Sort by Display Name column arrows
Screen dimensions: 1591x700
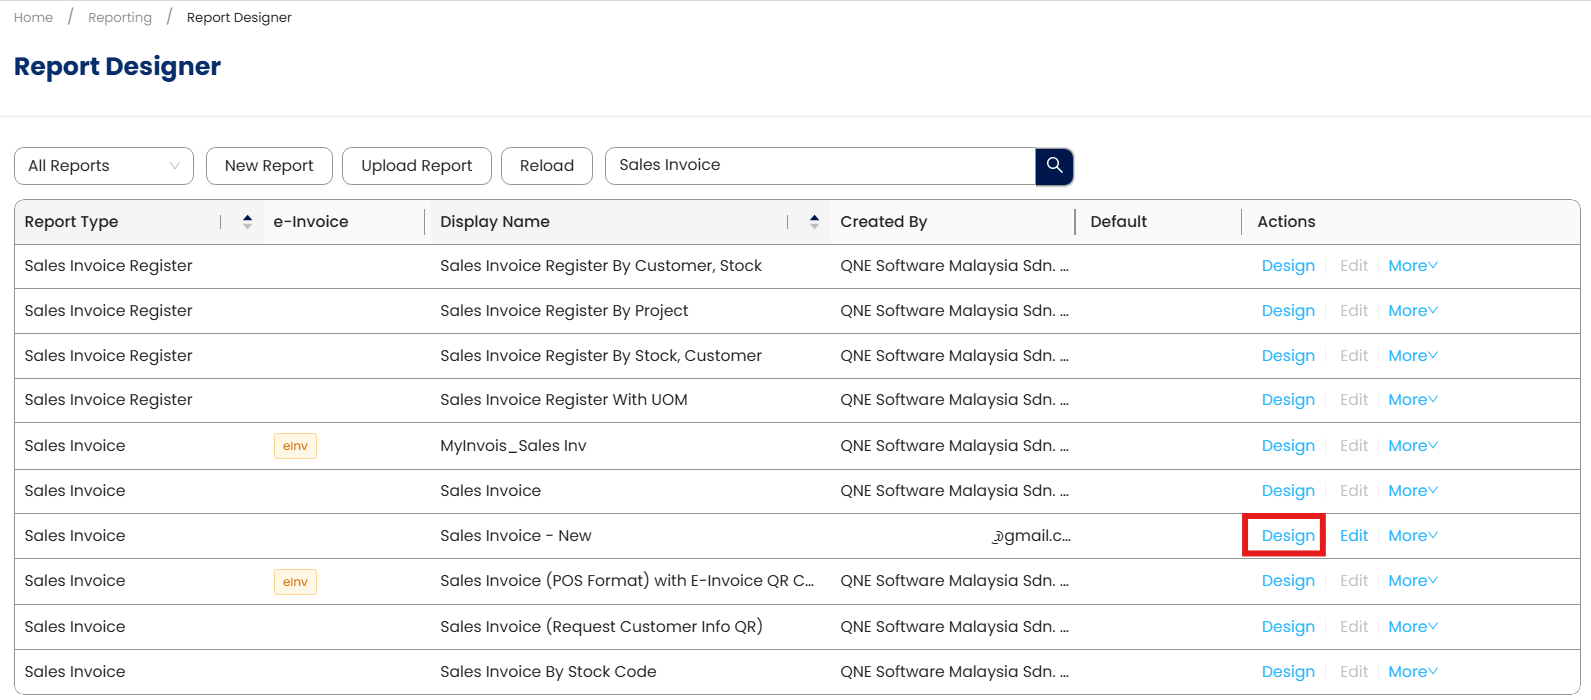click(x=814, y=222)
